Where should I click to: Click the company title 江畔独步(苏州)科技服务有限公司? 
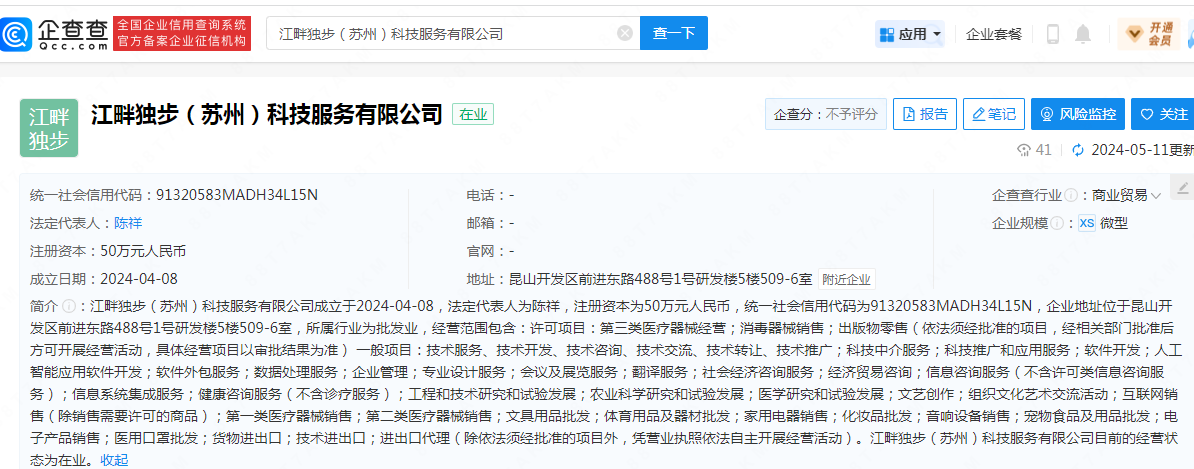(x=267, y=115)
